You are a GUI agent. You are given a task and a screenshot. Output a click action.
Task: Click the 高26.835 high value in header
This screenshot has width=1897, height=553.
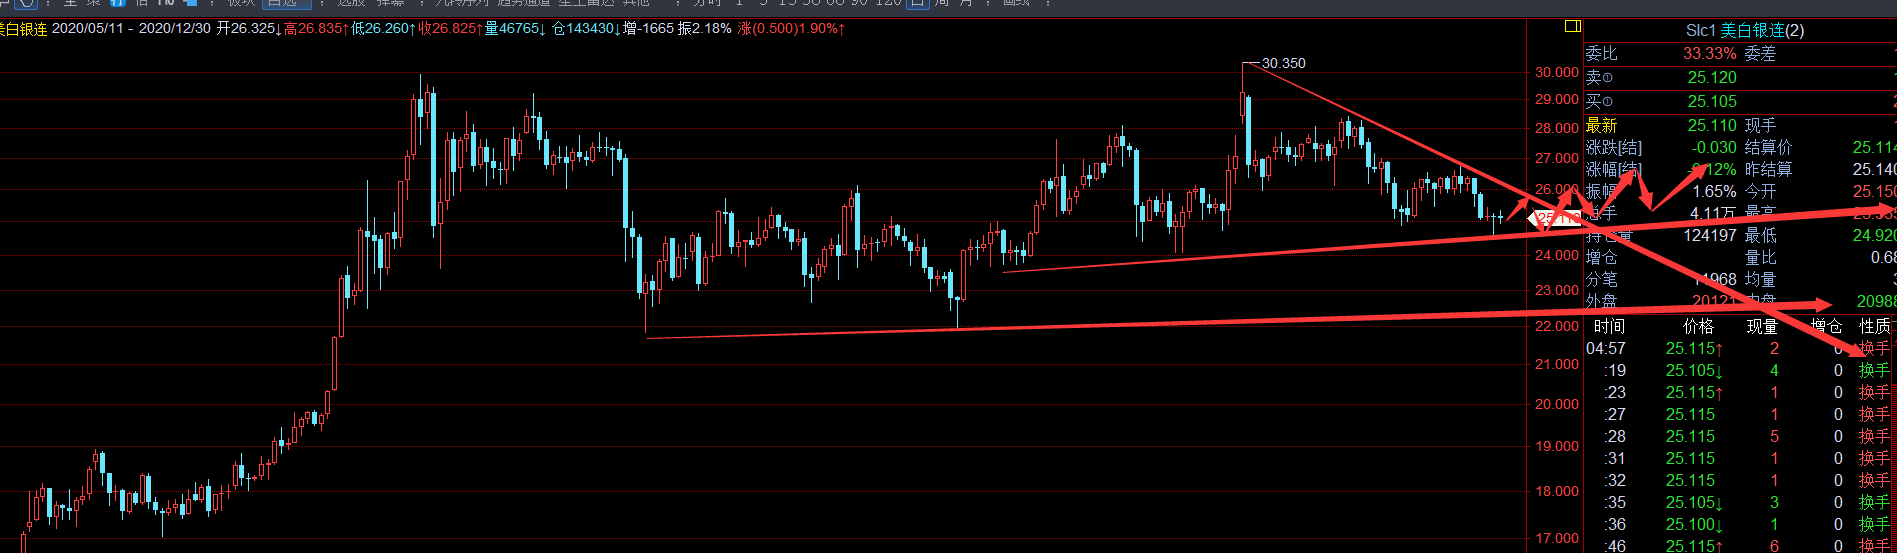point(314,29)
